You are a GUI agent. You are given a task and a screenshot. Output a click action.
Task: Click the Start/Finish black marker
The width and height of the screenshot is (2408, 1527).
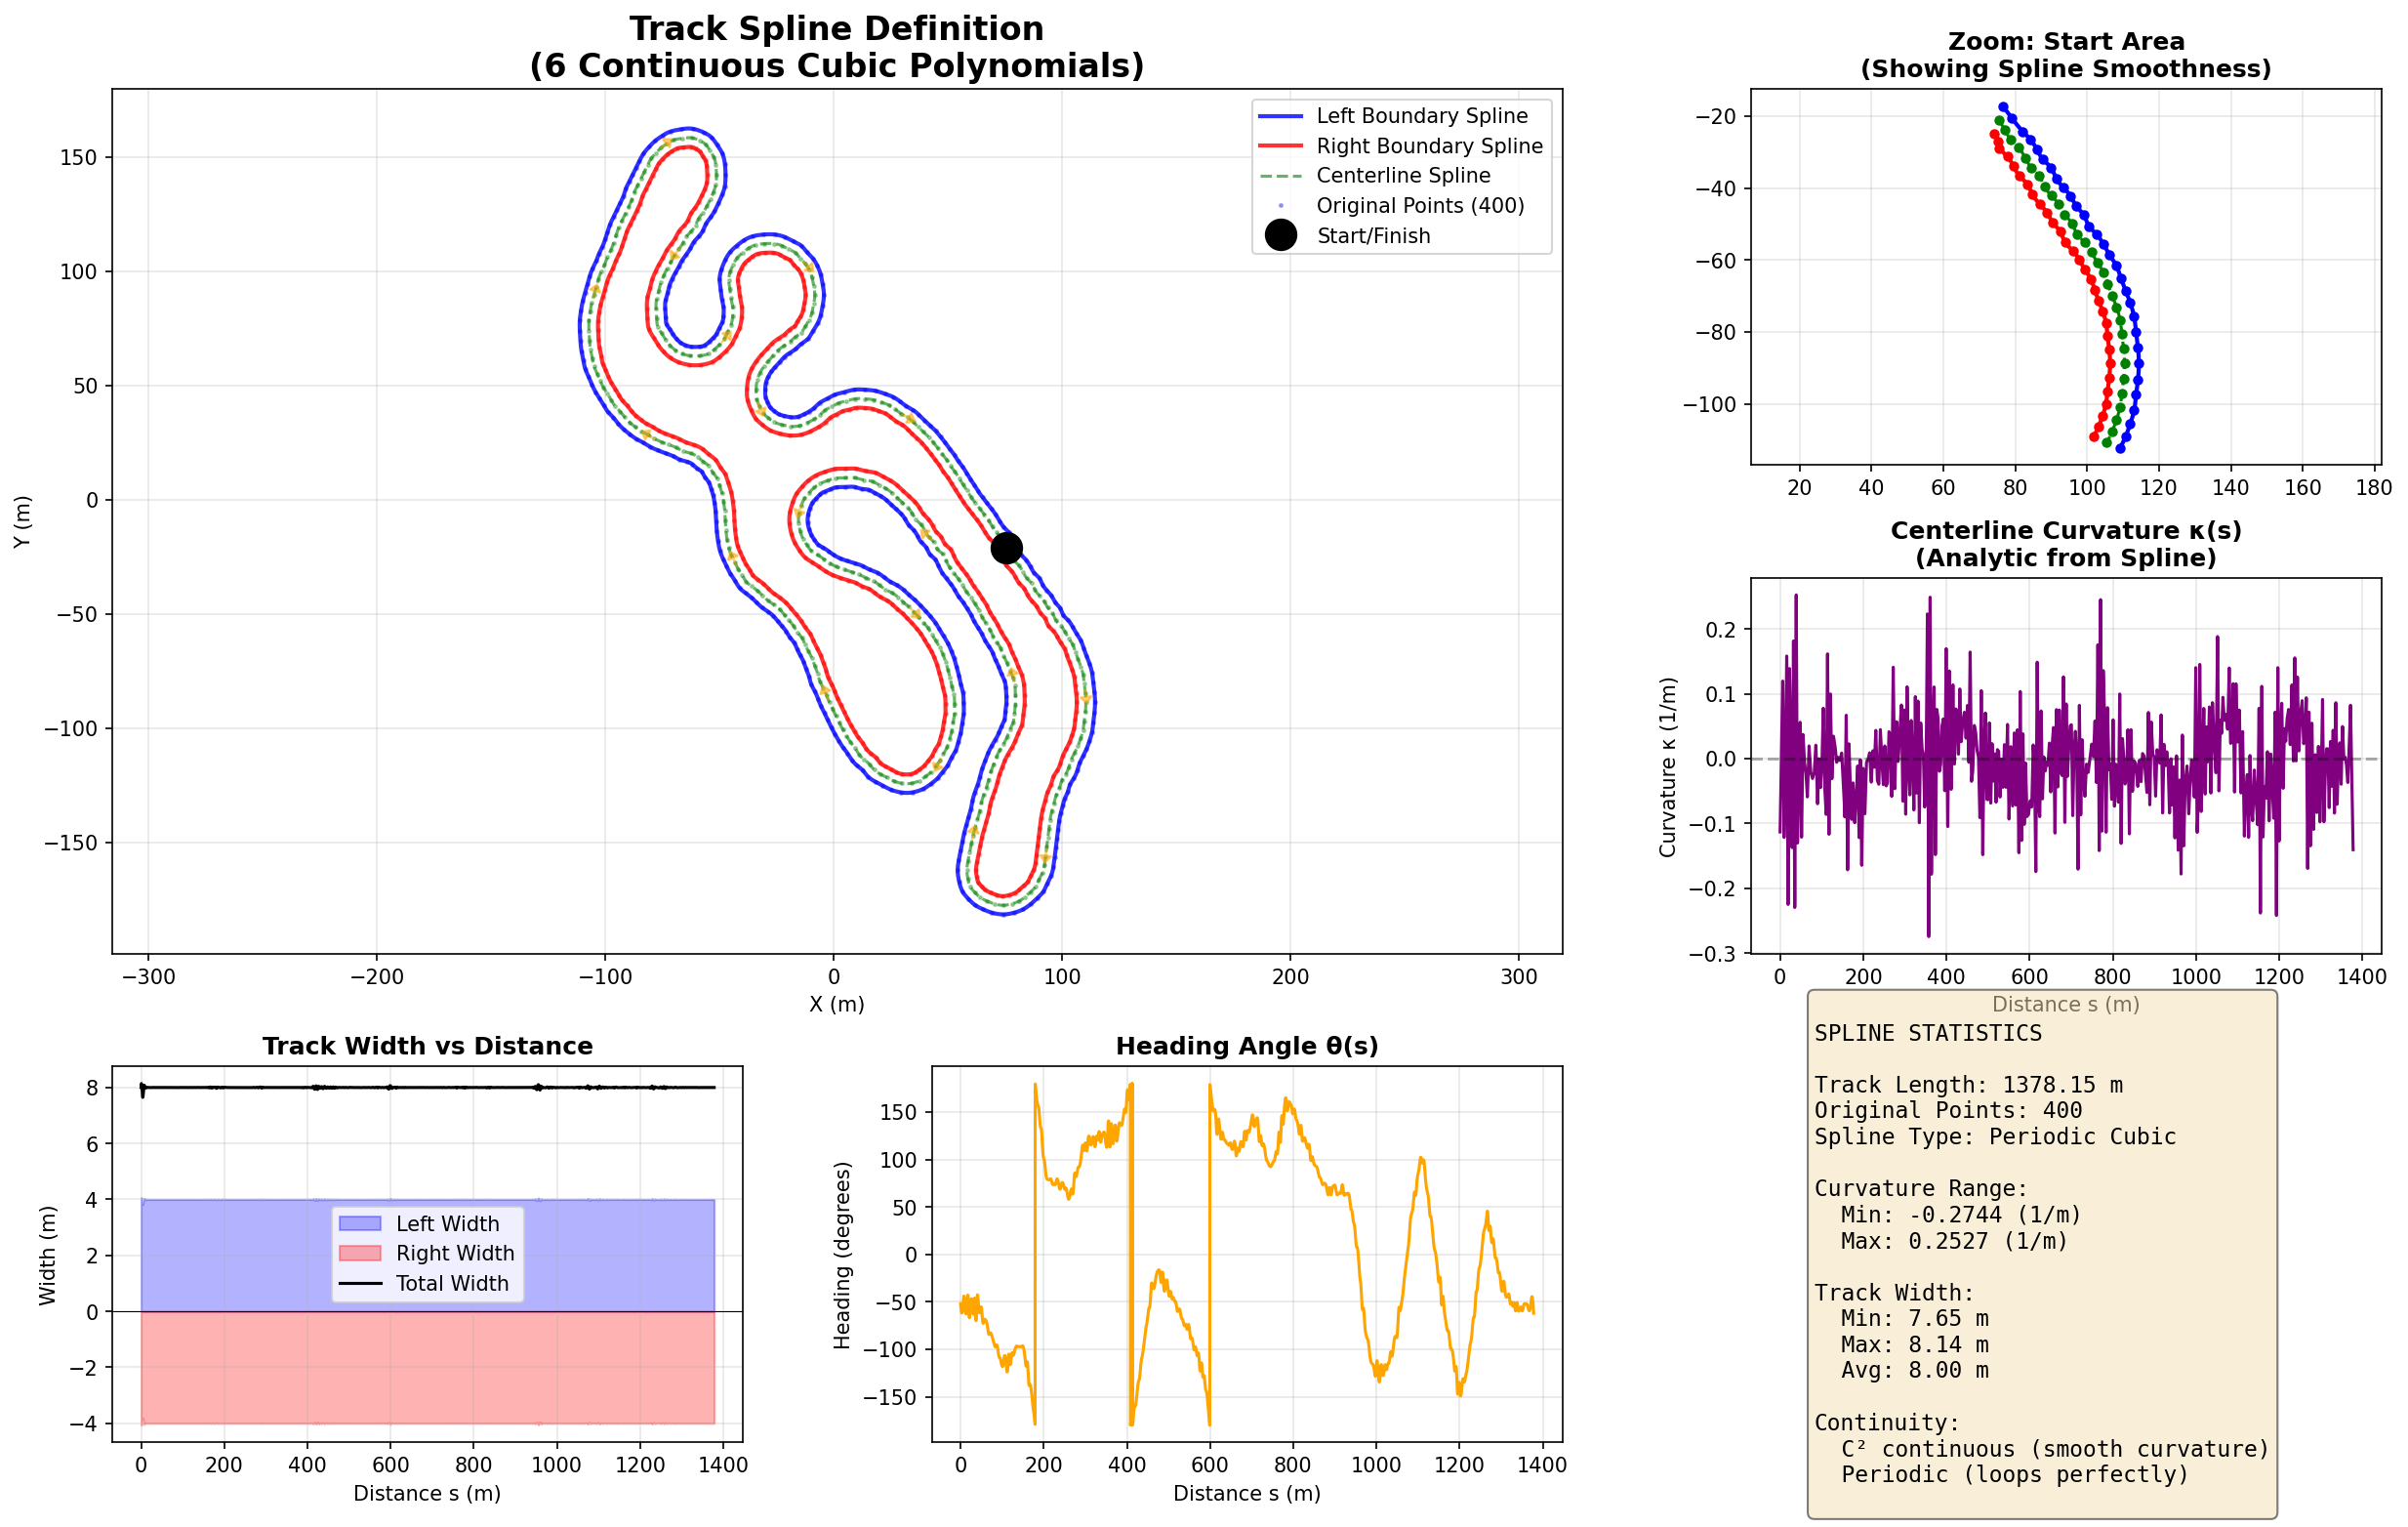(x=1005, y=547)
